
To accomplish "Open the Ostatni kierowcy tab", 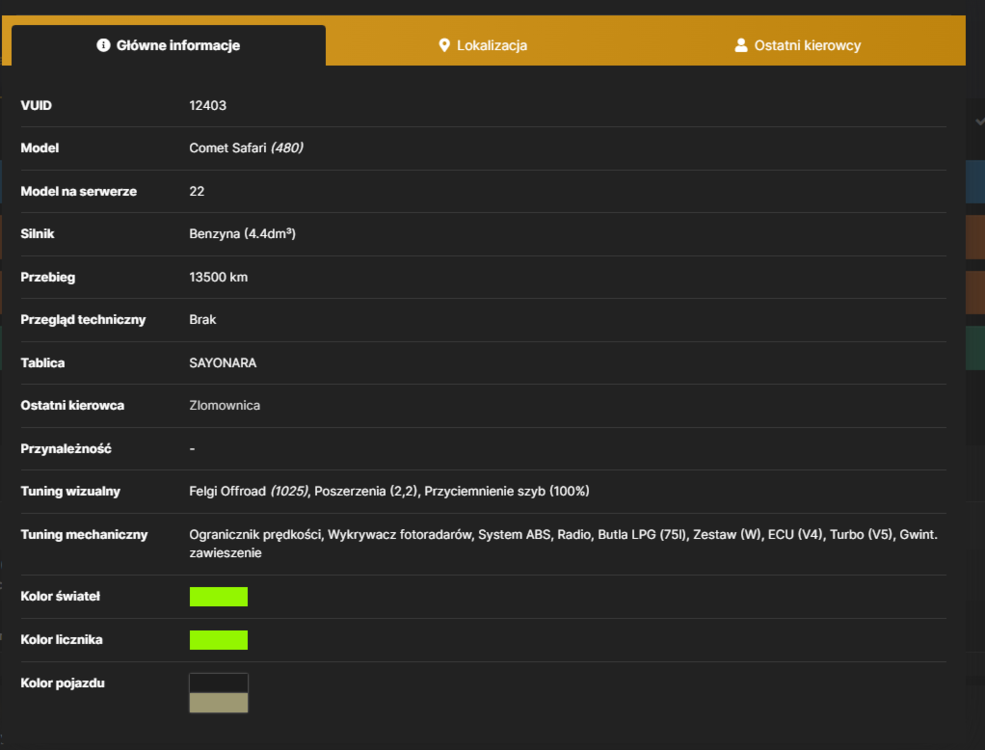I will [x=798, y=45].
